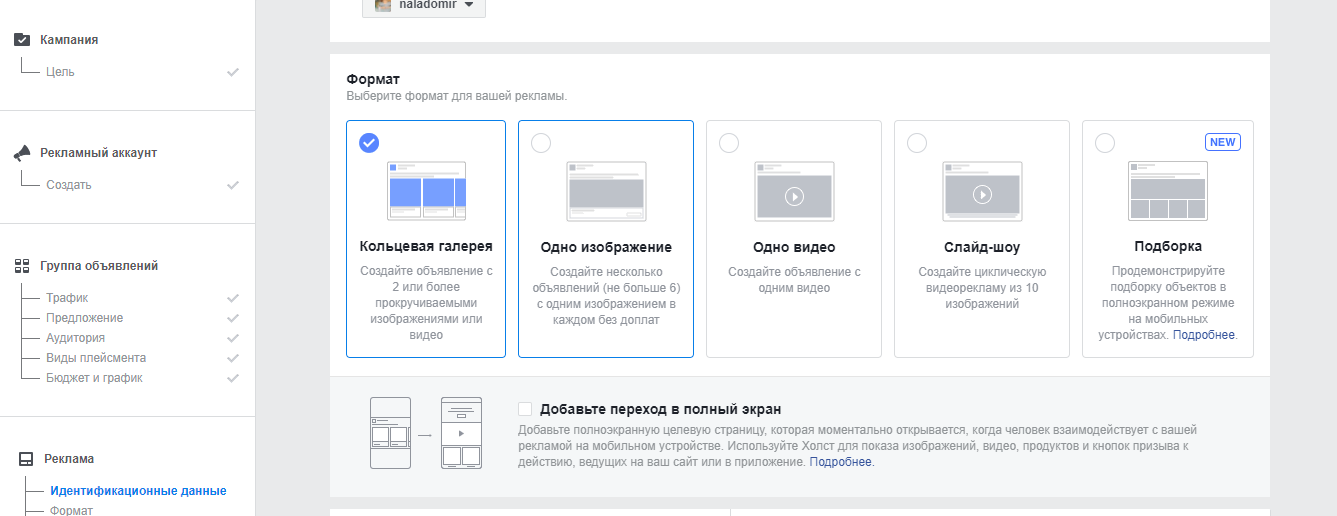
Task: Click the NEW badge on Подборка card
Action: [x=1222, y=142]
